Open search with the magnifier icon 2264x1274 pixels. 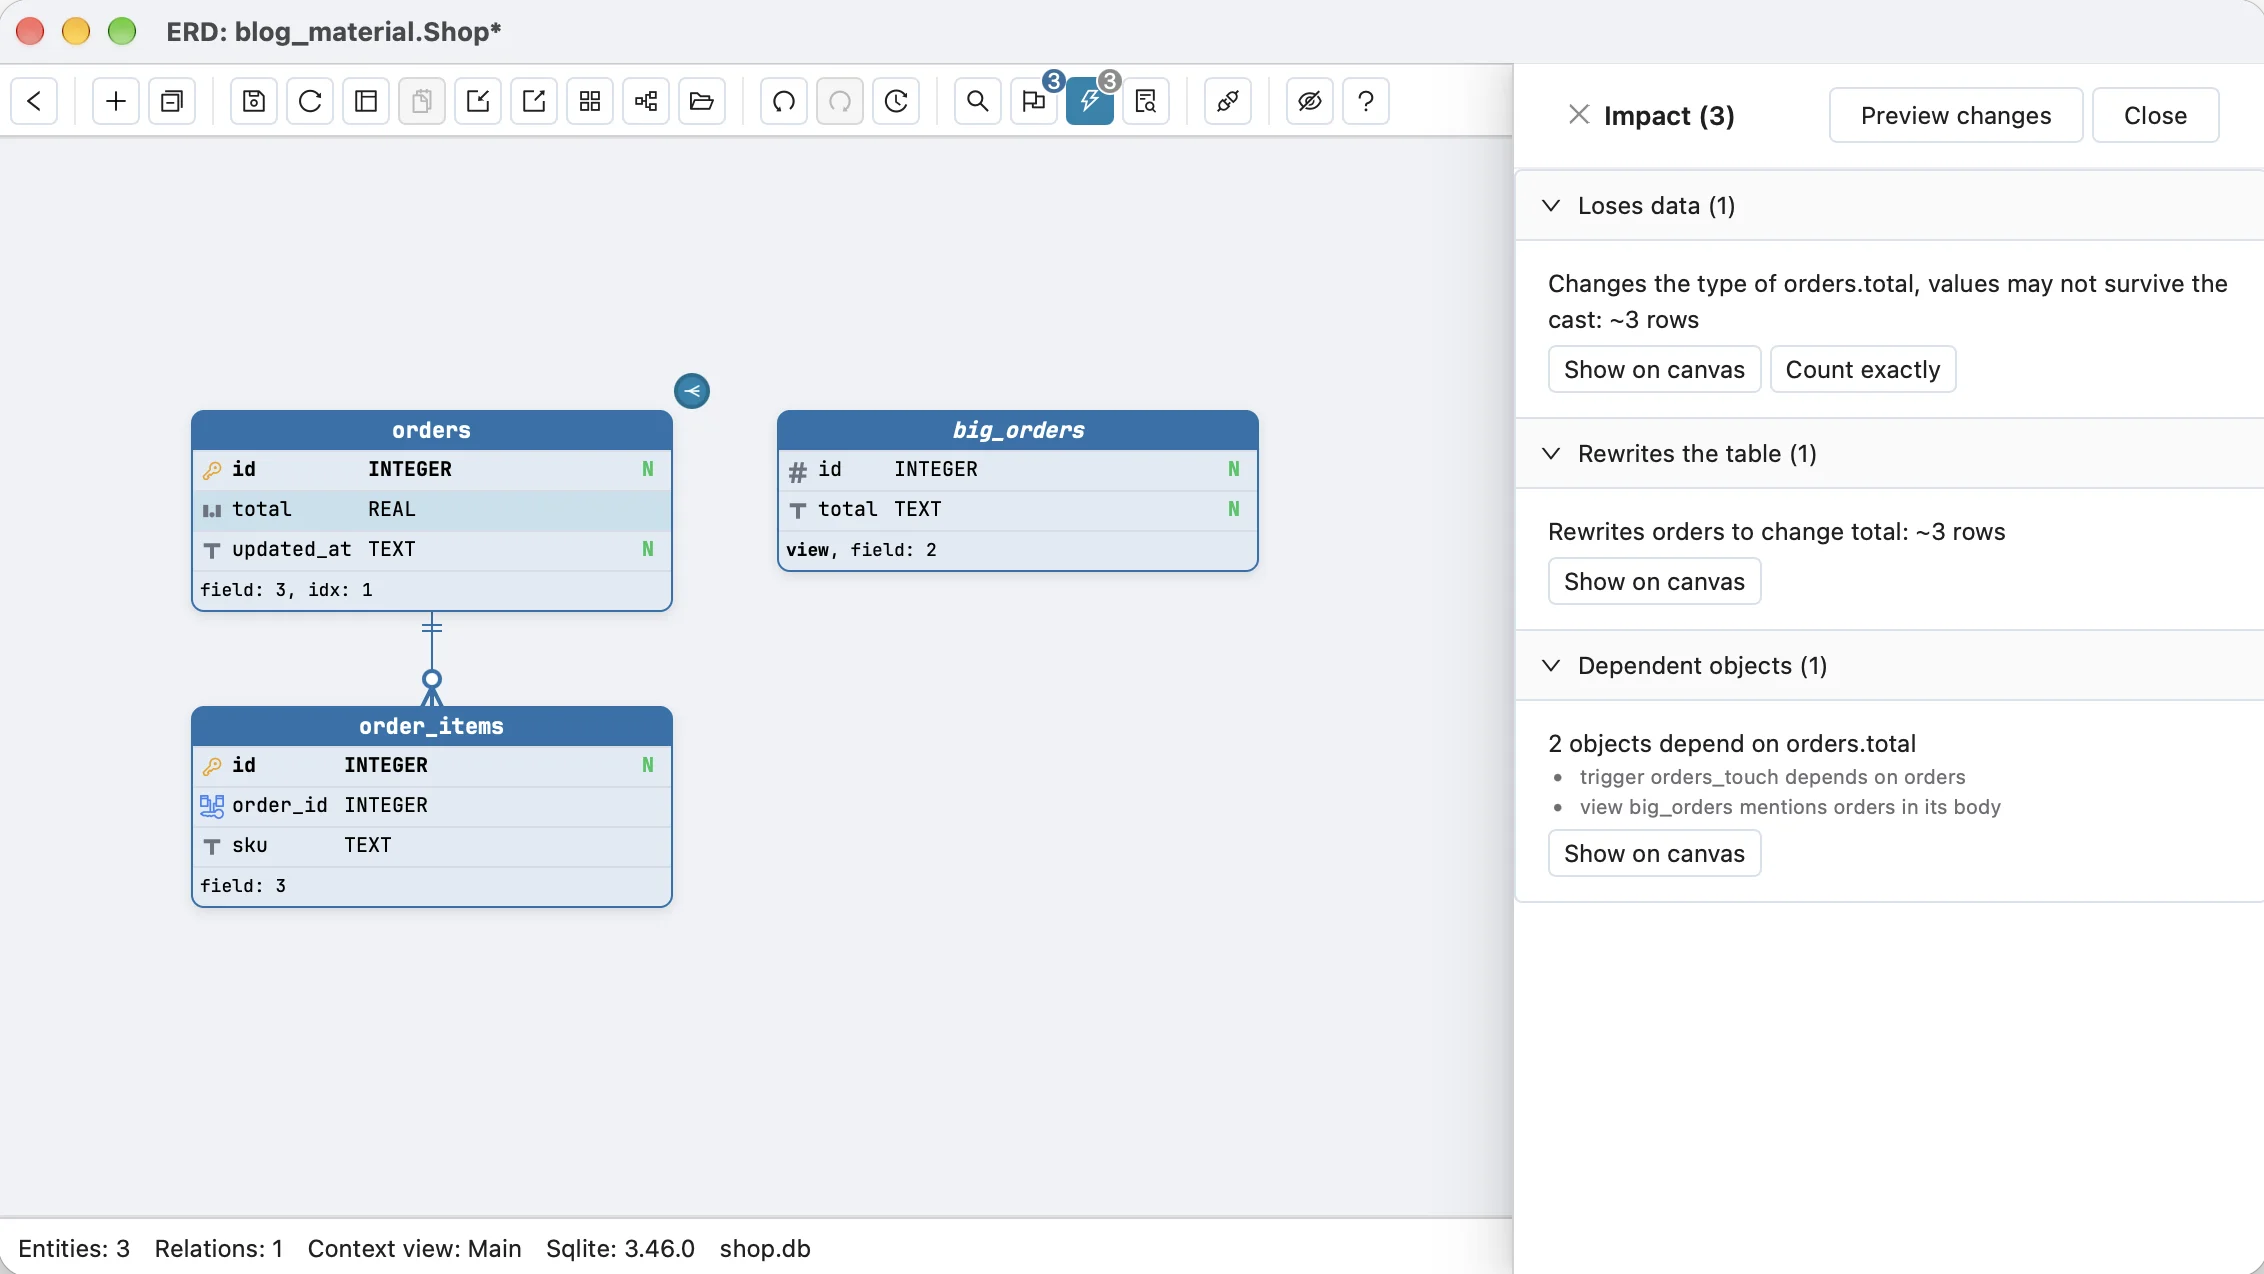978,101
